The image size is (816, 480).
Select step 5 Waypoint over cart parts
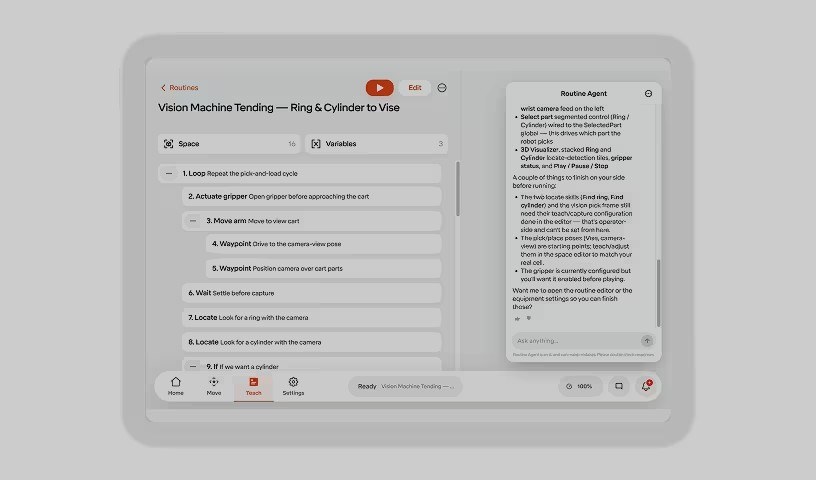(324, 268)
